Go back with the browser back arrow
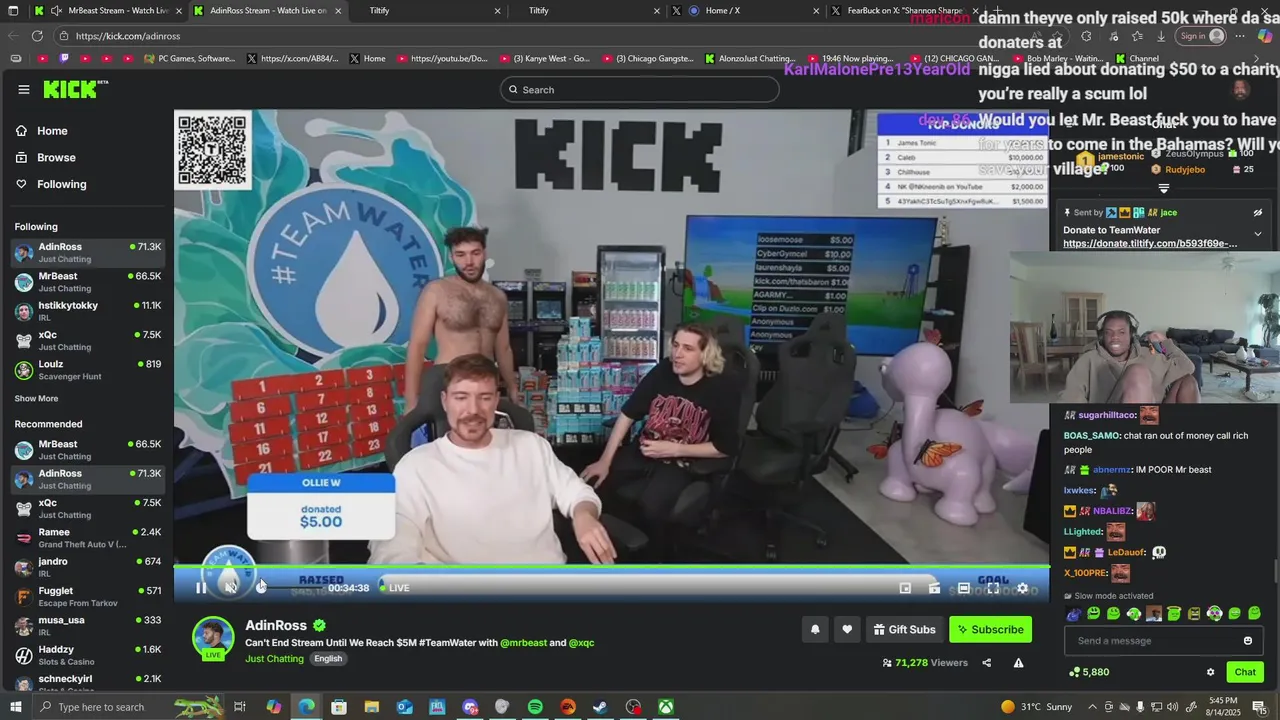 pyautogui.click(x=12, y=36)
